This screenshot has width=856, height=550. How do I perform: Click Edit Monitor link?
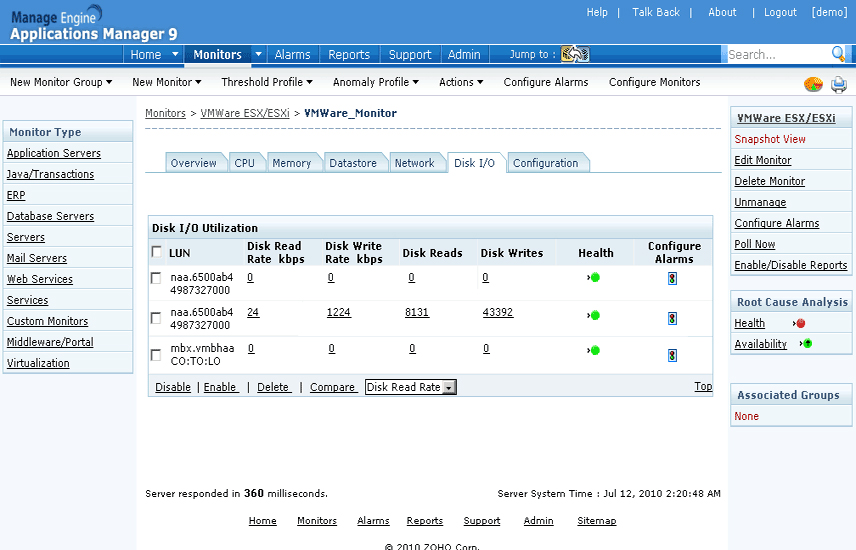click(x=763, y=160)
